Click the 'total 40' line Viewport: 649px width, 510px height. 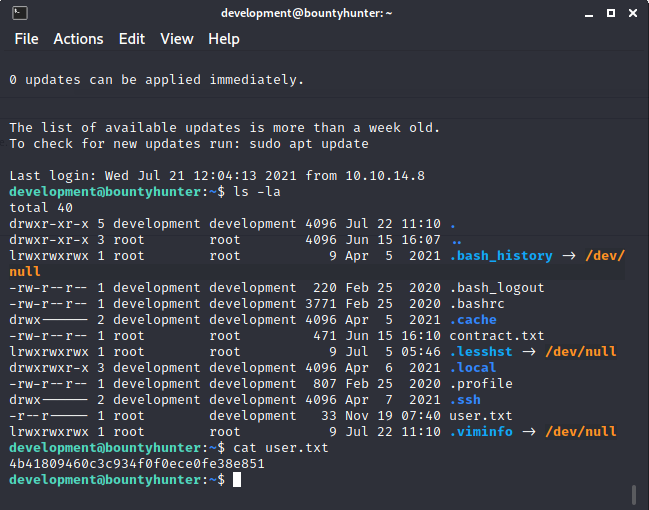[41, 208]
